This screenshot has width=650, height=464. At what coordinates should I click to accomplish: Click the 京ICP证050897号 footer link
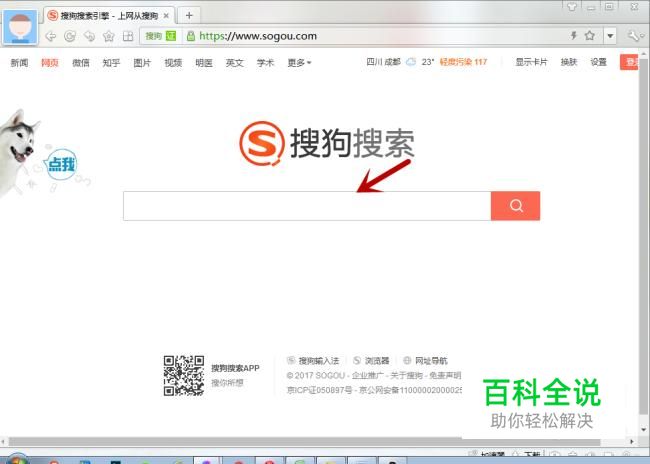tap(320, 390)
